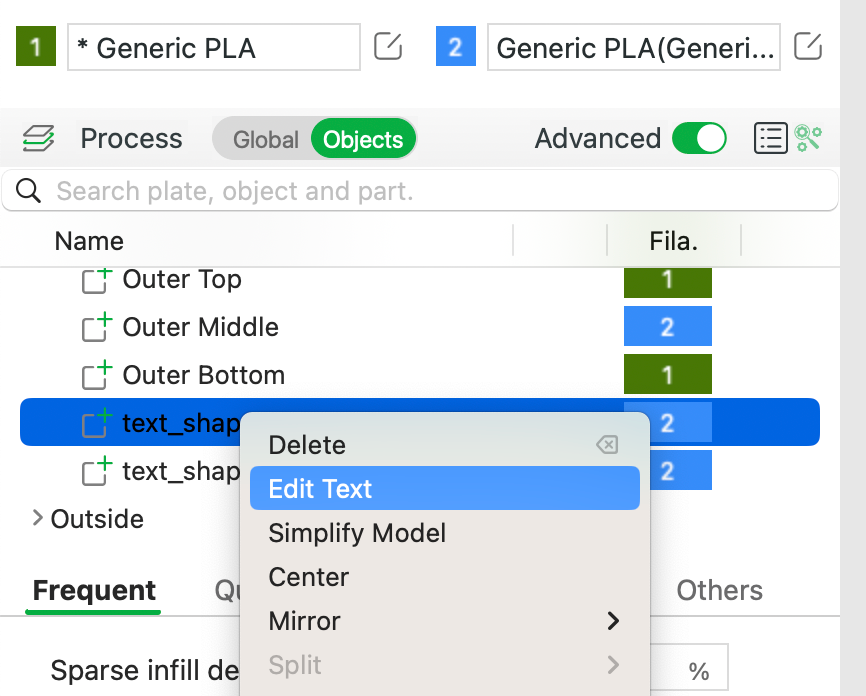The image size is (866, 696).
Task: Switch to the Others tab
Action: [x=720, y=590]
